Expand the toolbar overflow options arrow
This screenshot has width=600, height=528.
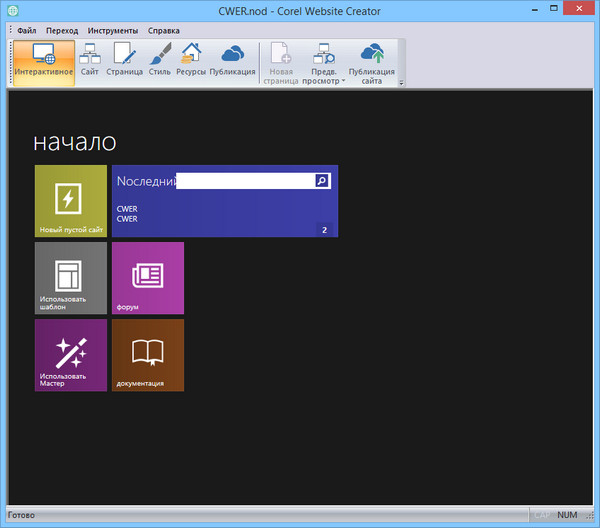(x=401, y=83)
